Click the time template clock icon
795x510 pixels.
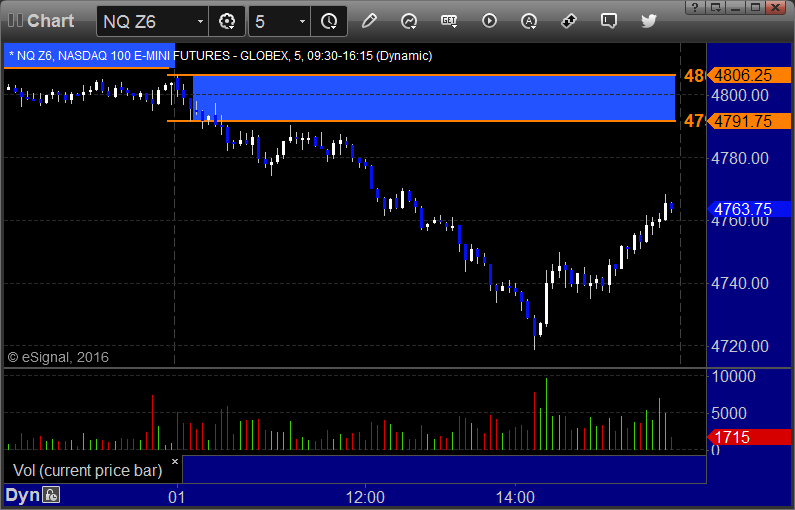pos(329,21)
